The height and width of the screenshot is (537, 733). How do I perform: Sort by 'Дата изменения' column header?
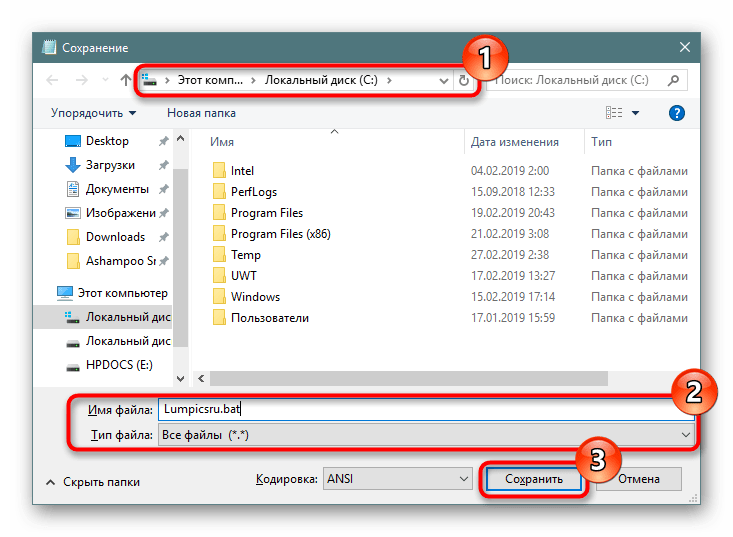click(x=514, y=142)
